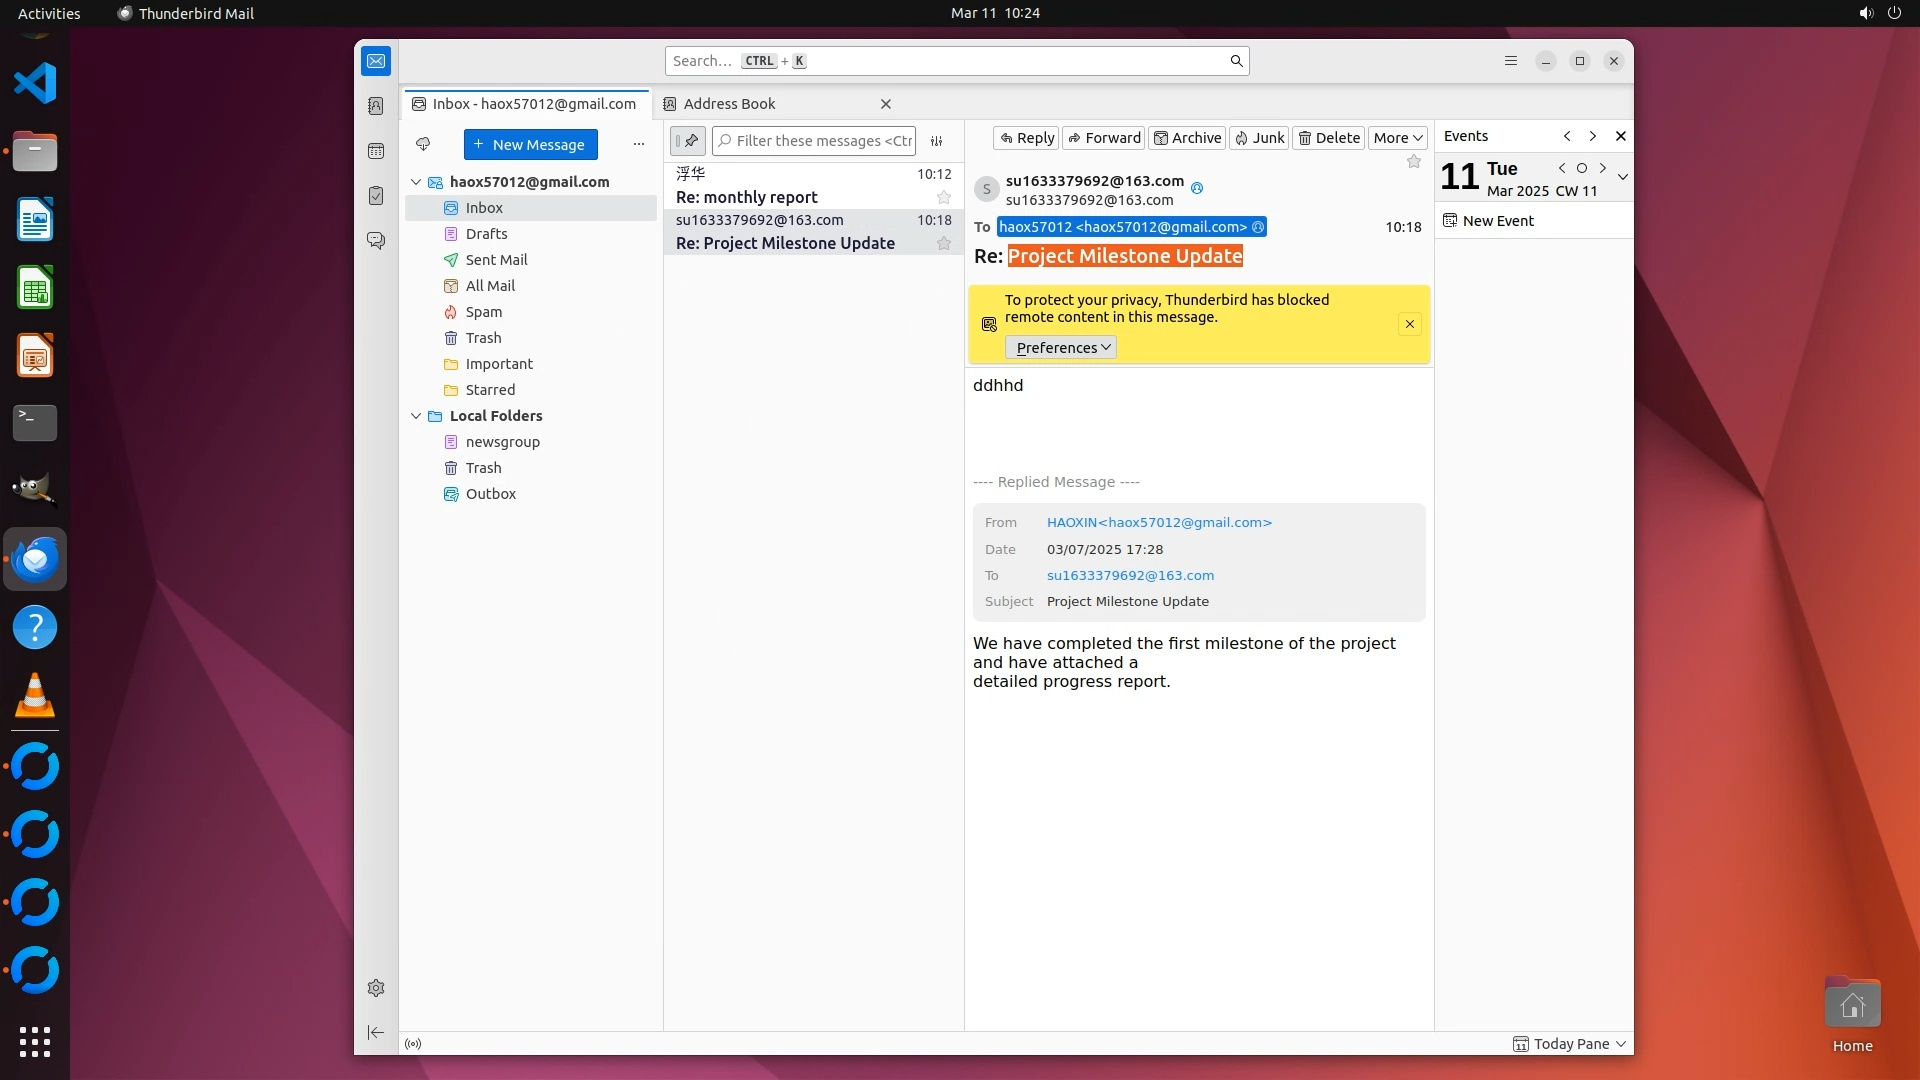
Task: Open the Address Book spaces icon
Action: (x=376, y=106)
